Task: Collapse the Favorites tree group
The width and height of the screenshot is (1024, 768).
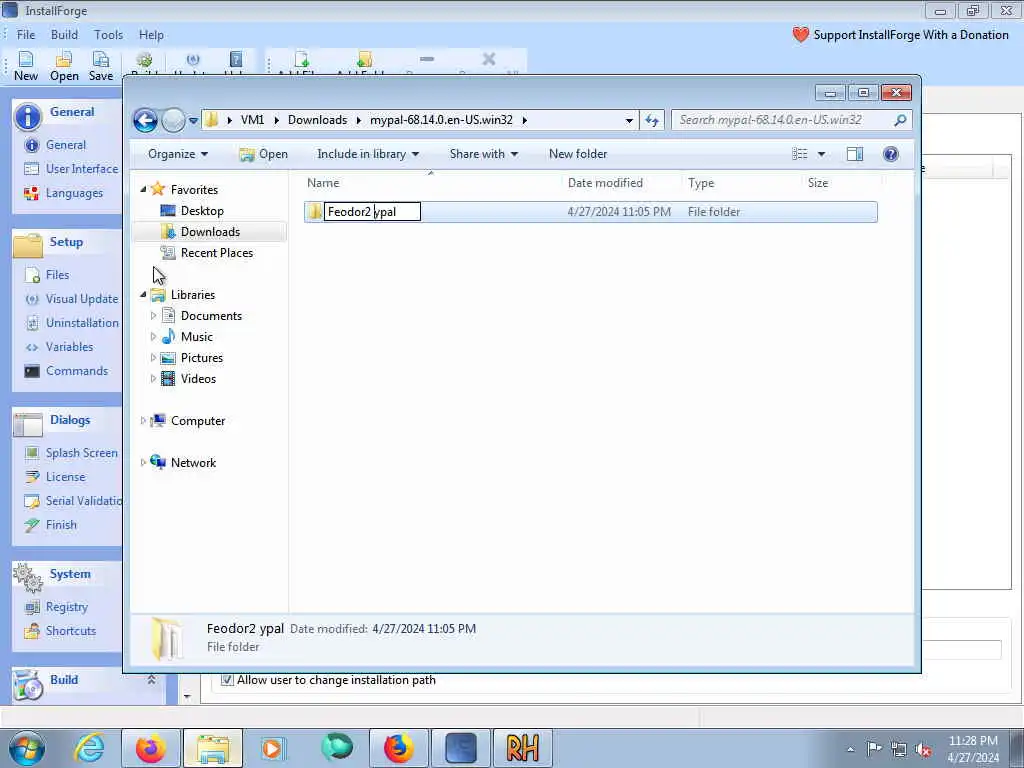Action: coord(143,189)
